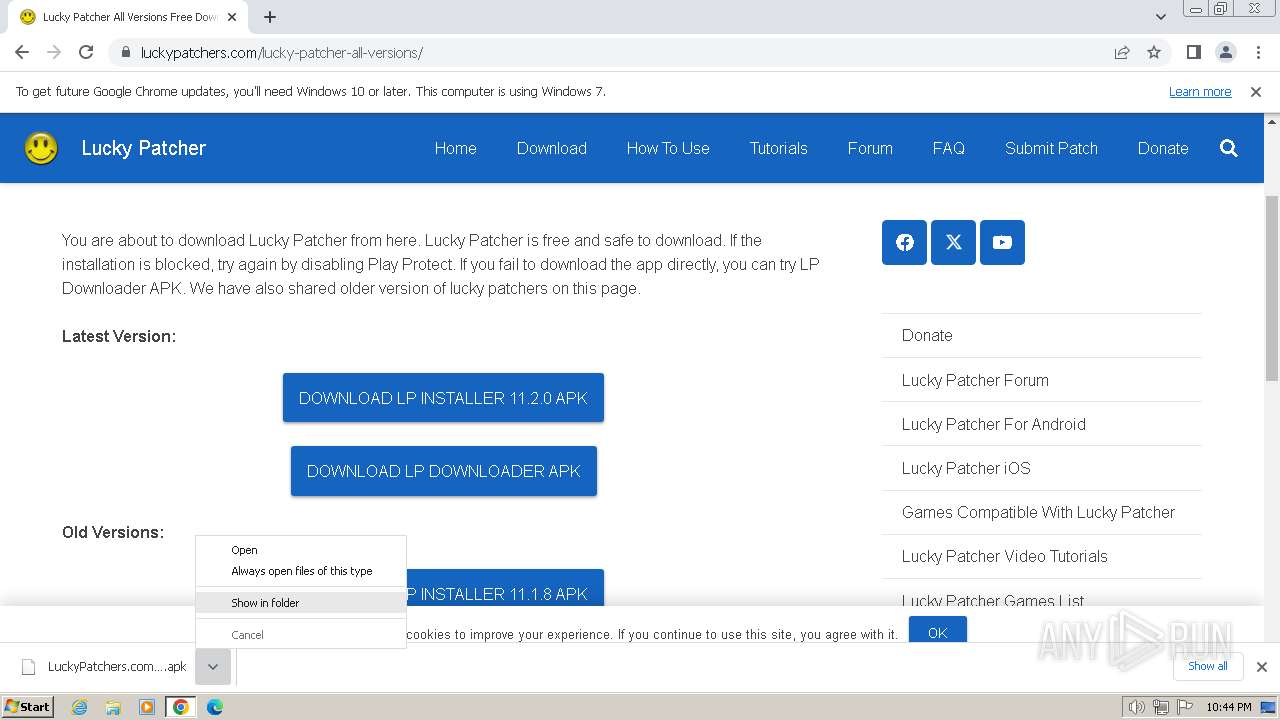Click the downloaded APK file icon
The width and height of the screenshot is (1280, 720).
coord(29,667)
